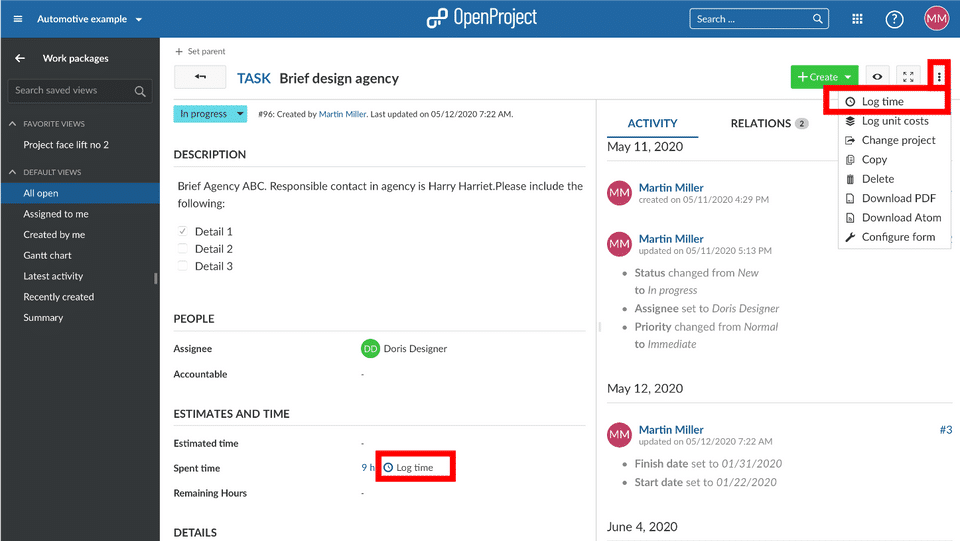Screen dimensions: 960x541
Task: Switch to the Activity tab
Action: pos(652,124)
